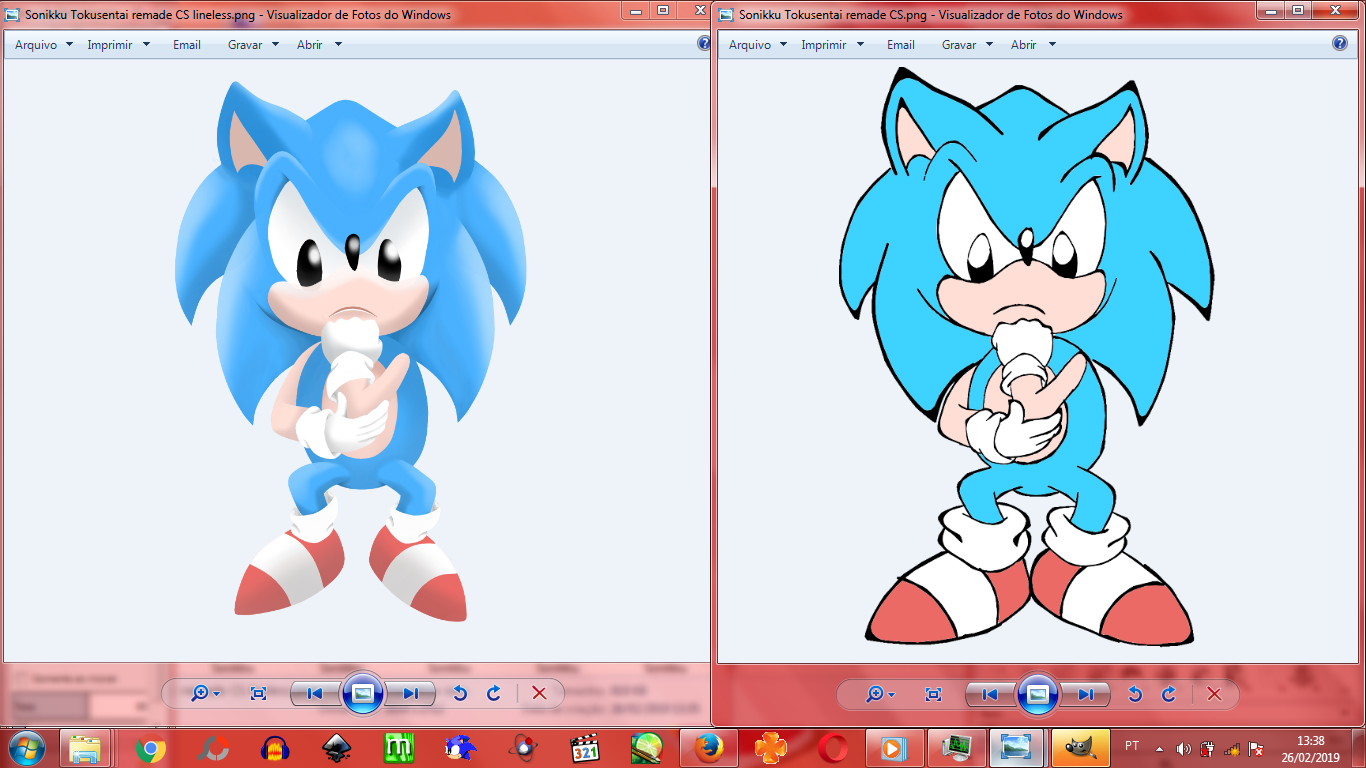Show actual size in the lineless.png viewer
The width and height of the screenshot is (1366, 768).
(258, 693)
